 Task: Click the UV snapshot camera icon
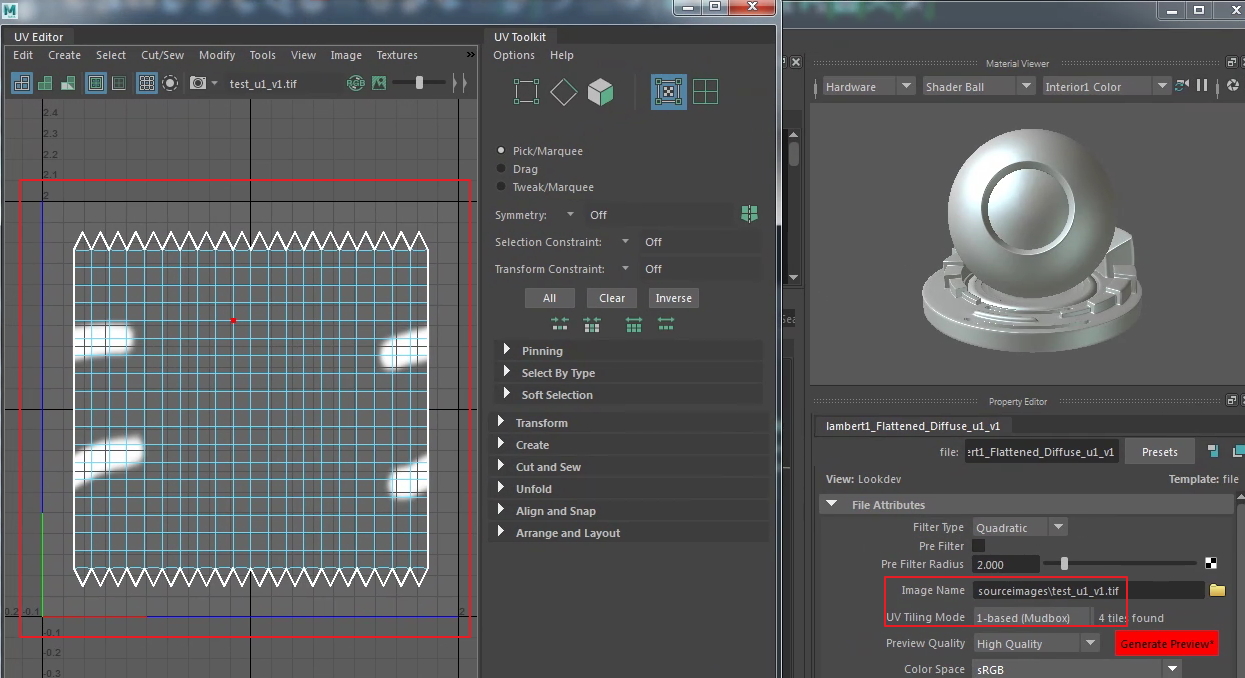click(198, 83)
